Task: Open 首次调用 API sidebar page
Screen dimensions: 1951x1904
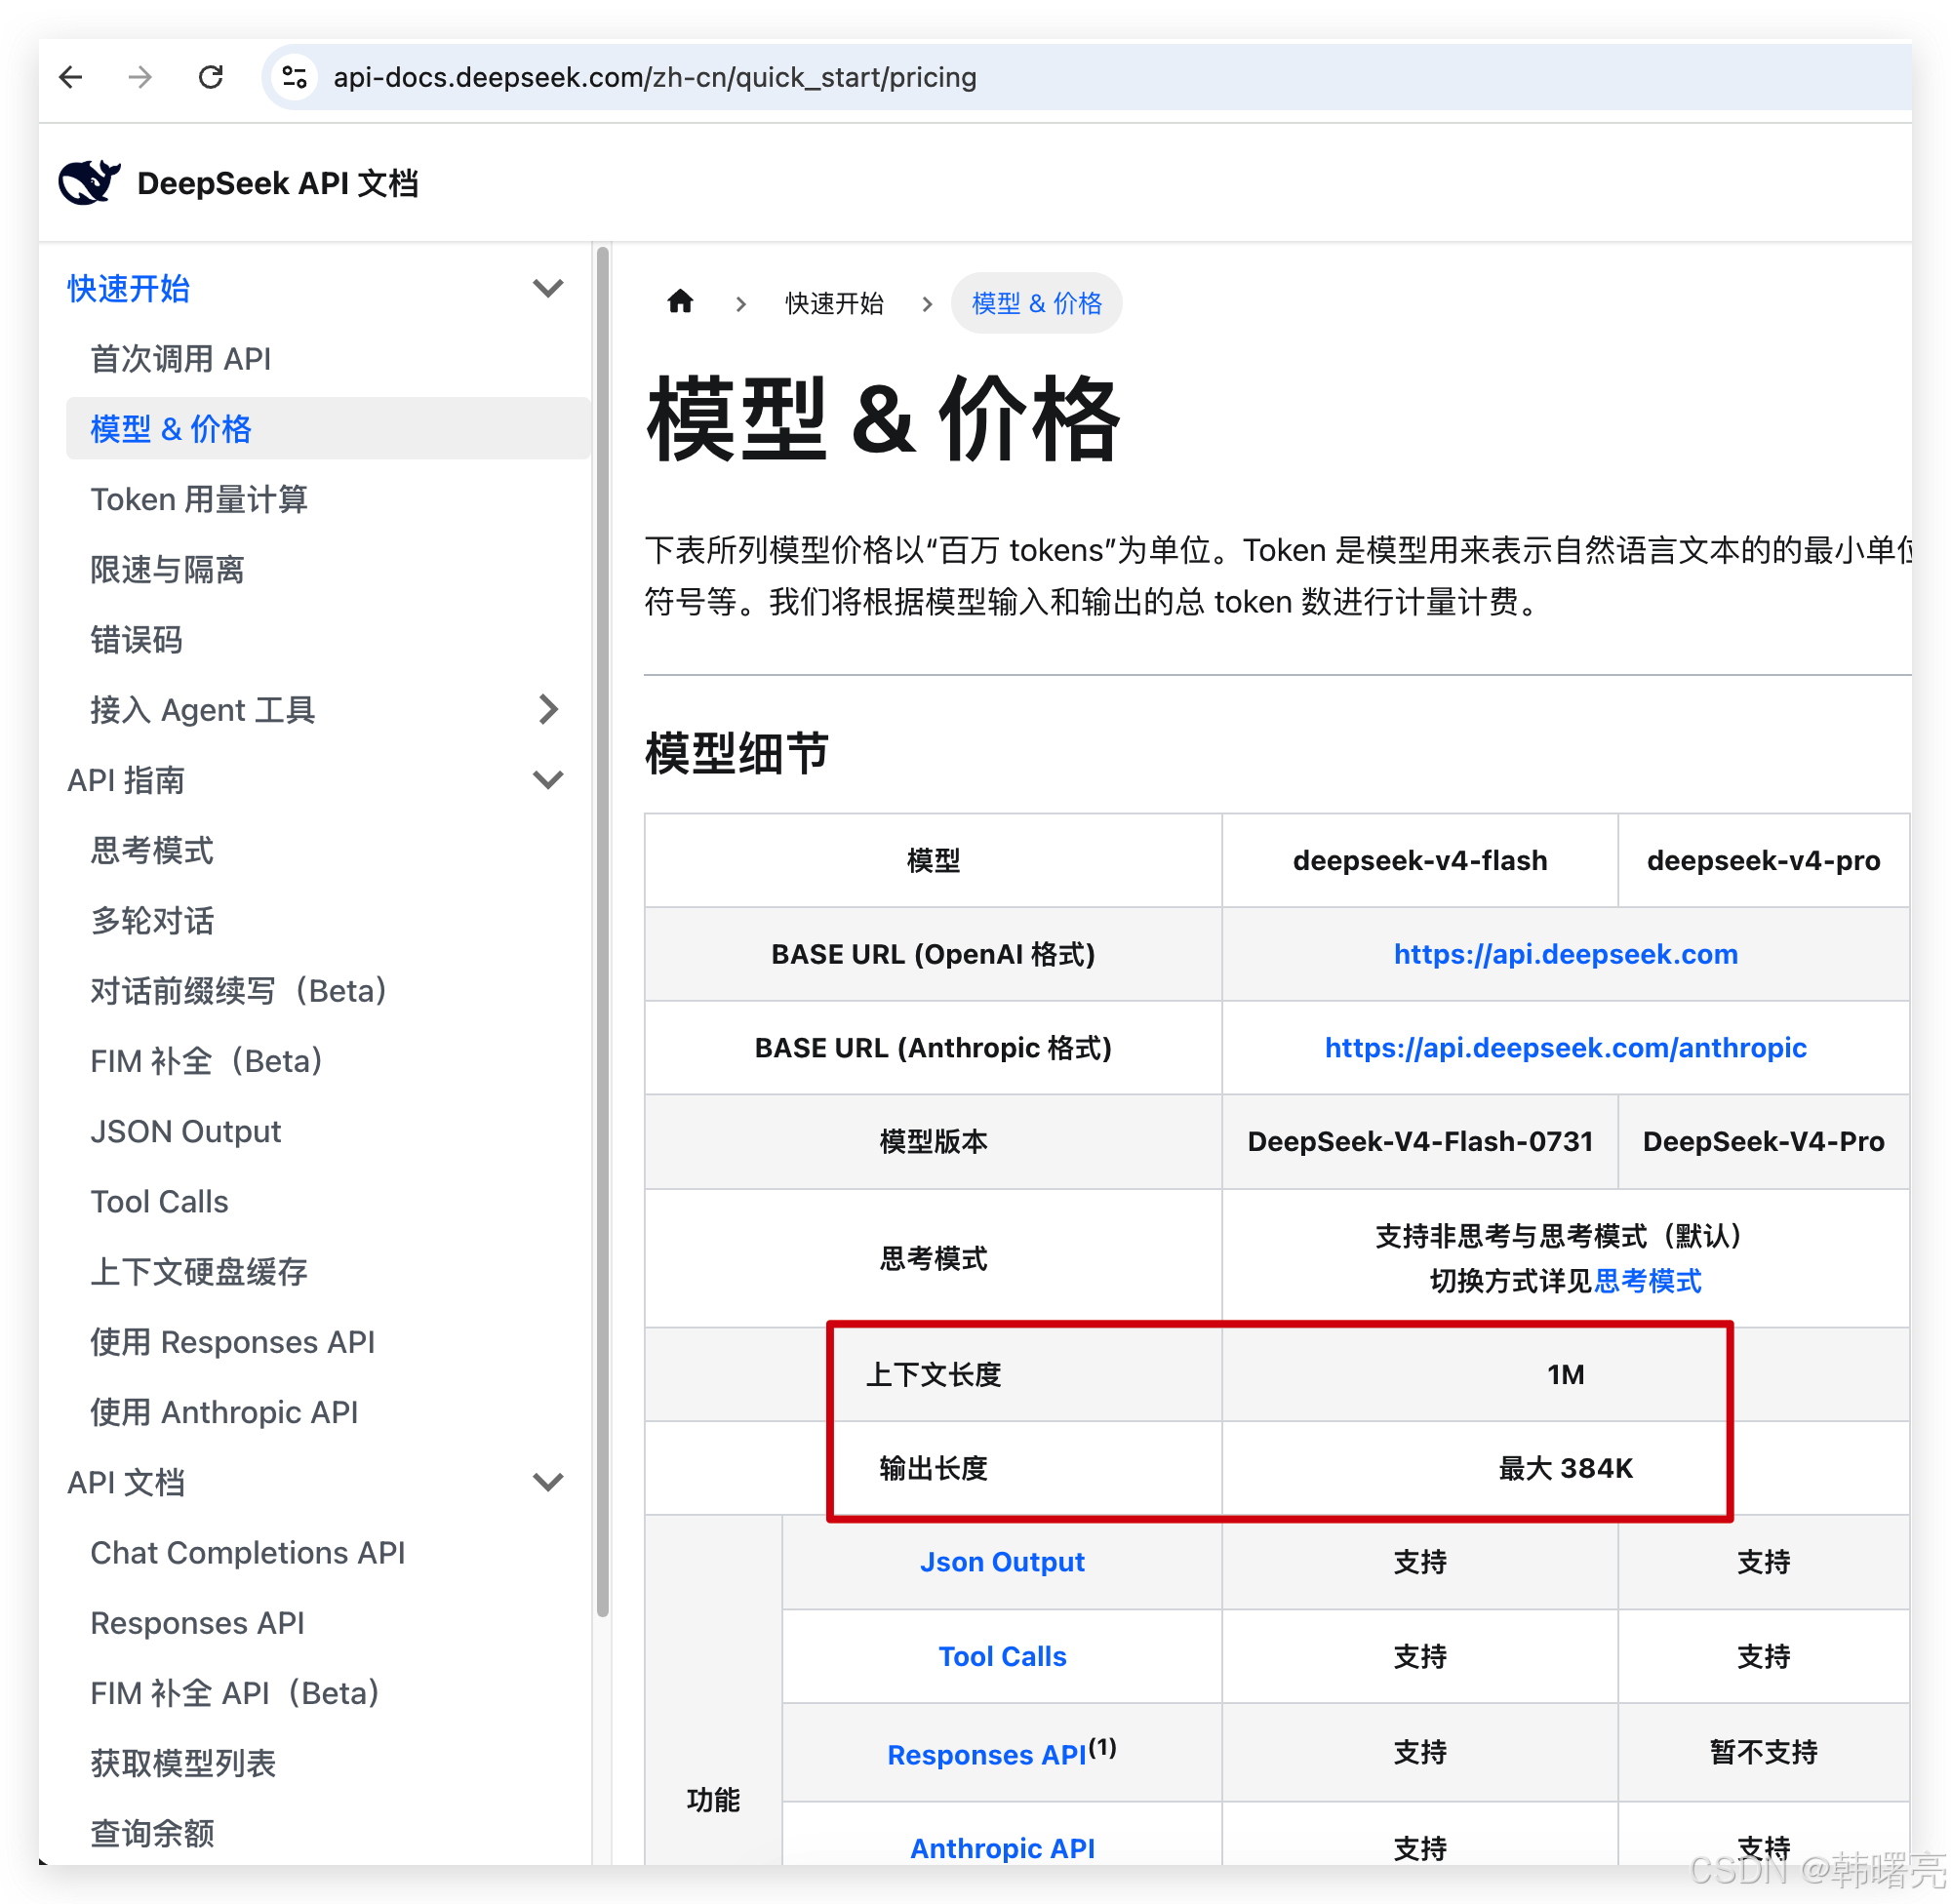Action: tap(180, 359)
